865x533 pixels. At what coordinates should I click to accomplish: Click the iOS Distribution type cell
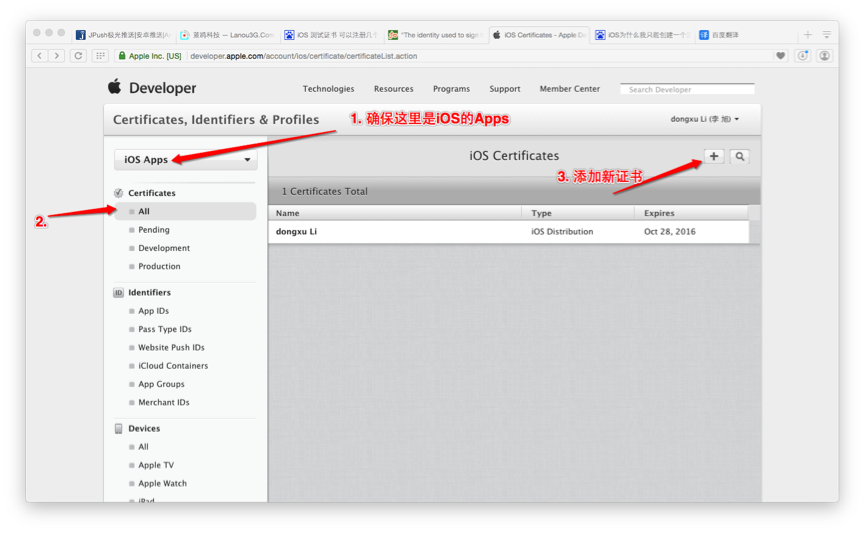pyautogui.click(x=562, y=232)
